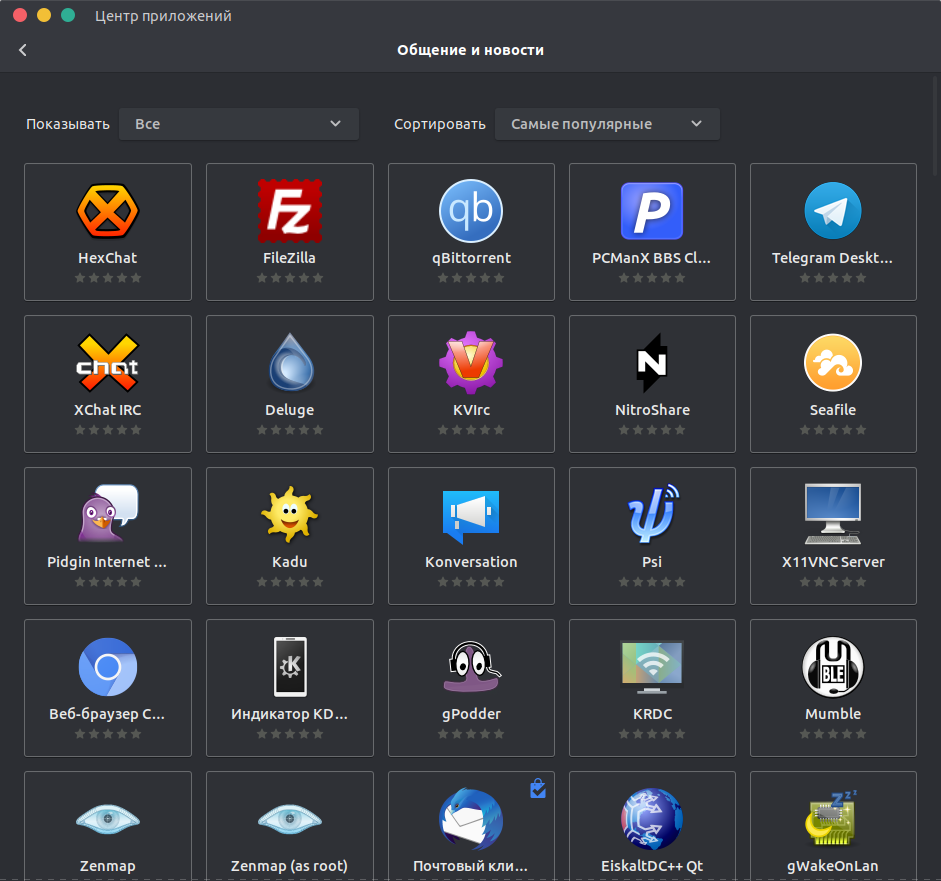The height and width of the screenshot is (881, 941).
Task: Click the 'Psi' app name
Action: (x=652, y=562)
